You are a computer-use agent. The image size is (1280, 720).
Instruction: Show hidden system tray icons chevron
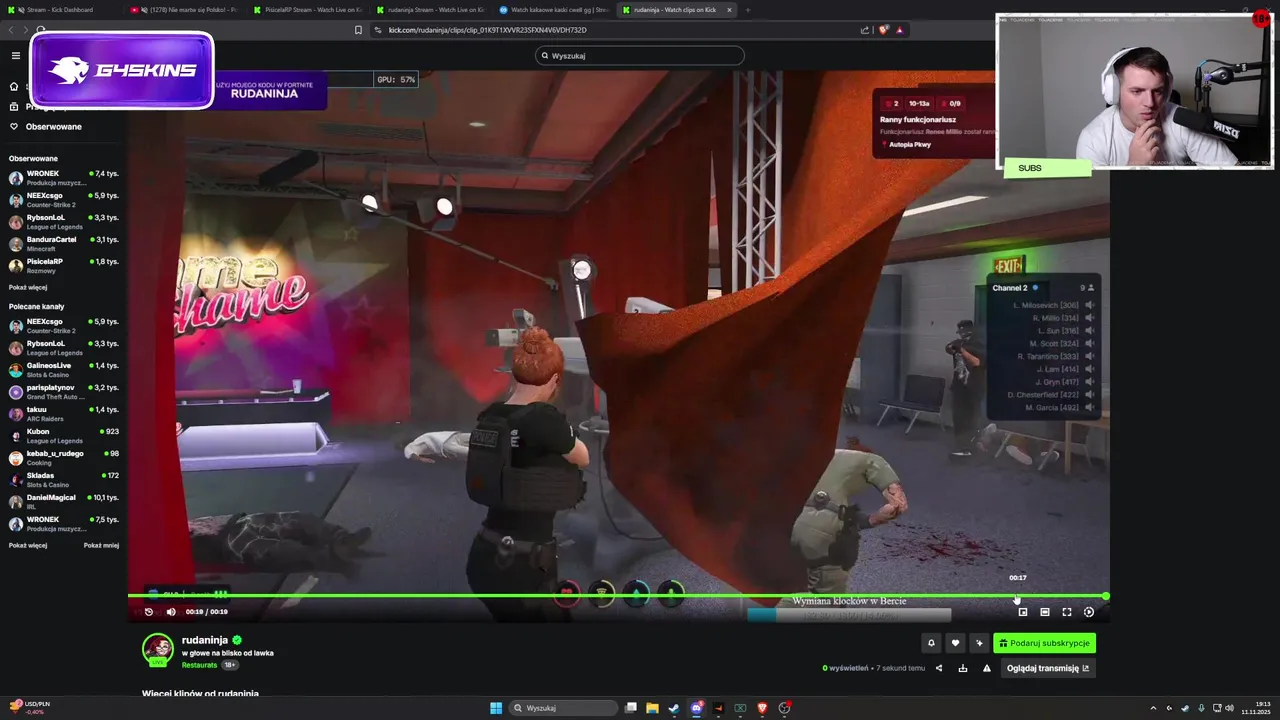click(1153, 708)
